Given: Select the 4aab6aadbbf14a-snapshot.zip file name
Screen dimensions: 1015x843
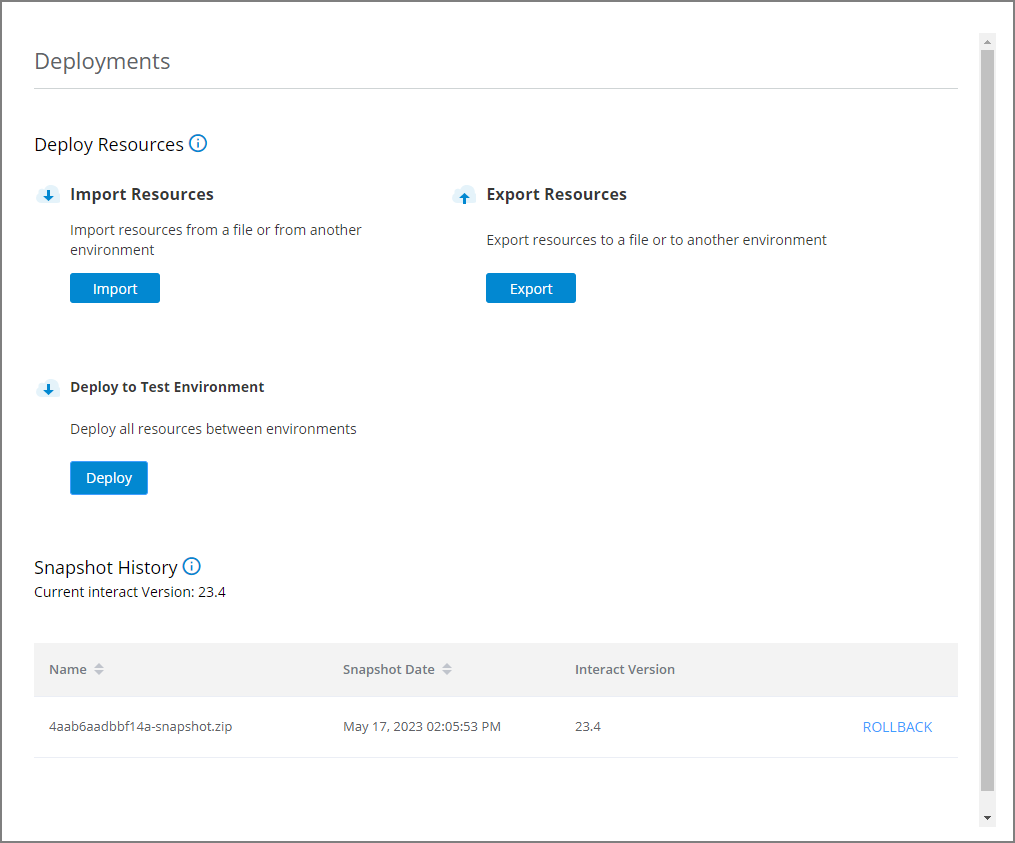Looking at the screenshot, I should [140, 726].
